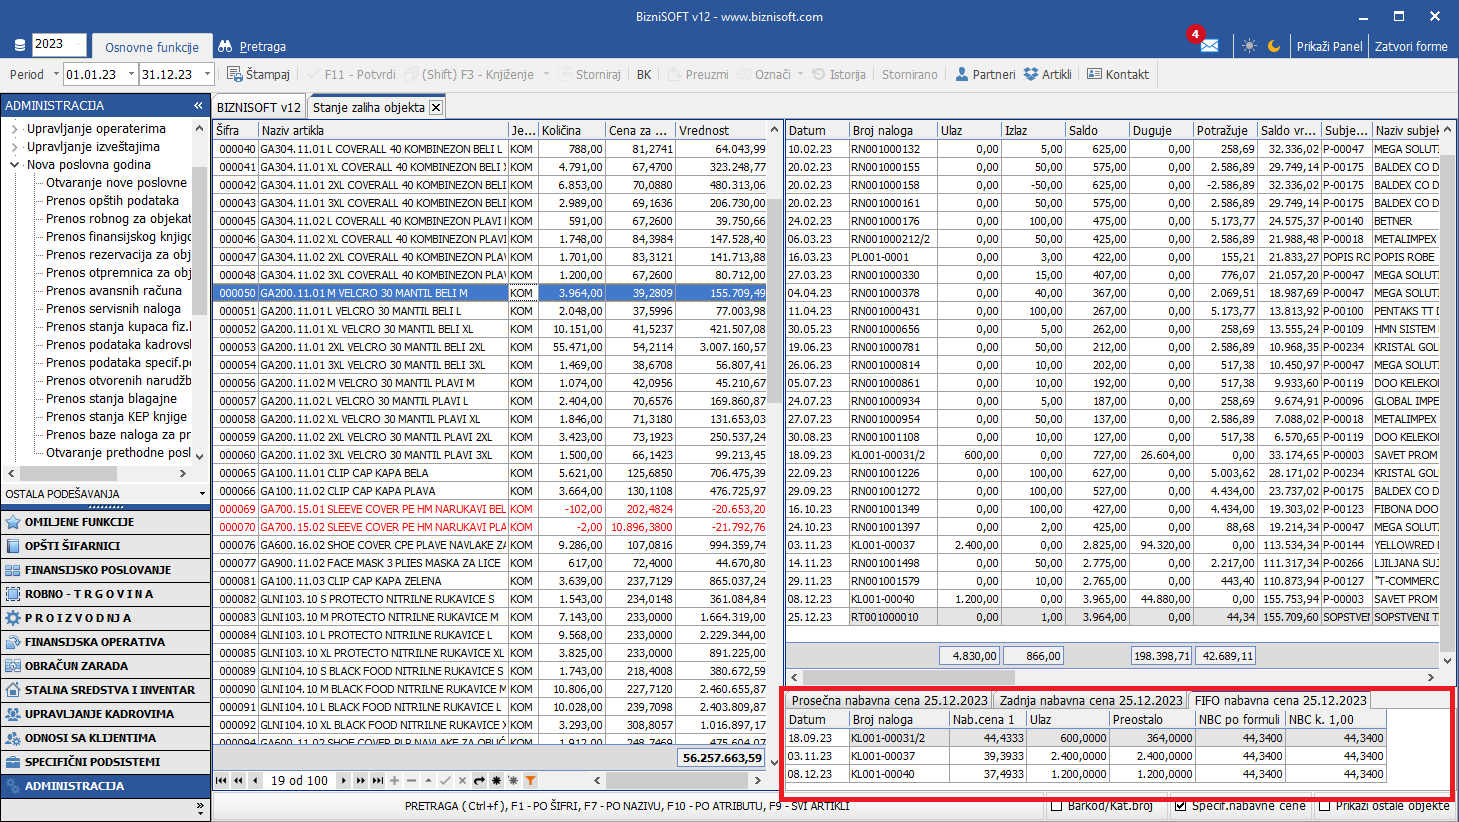Switch to Prosečna nabavna cena tab
This screenshot has width=1459, height=822.
[x=888, y=700]
